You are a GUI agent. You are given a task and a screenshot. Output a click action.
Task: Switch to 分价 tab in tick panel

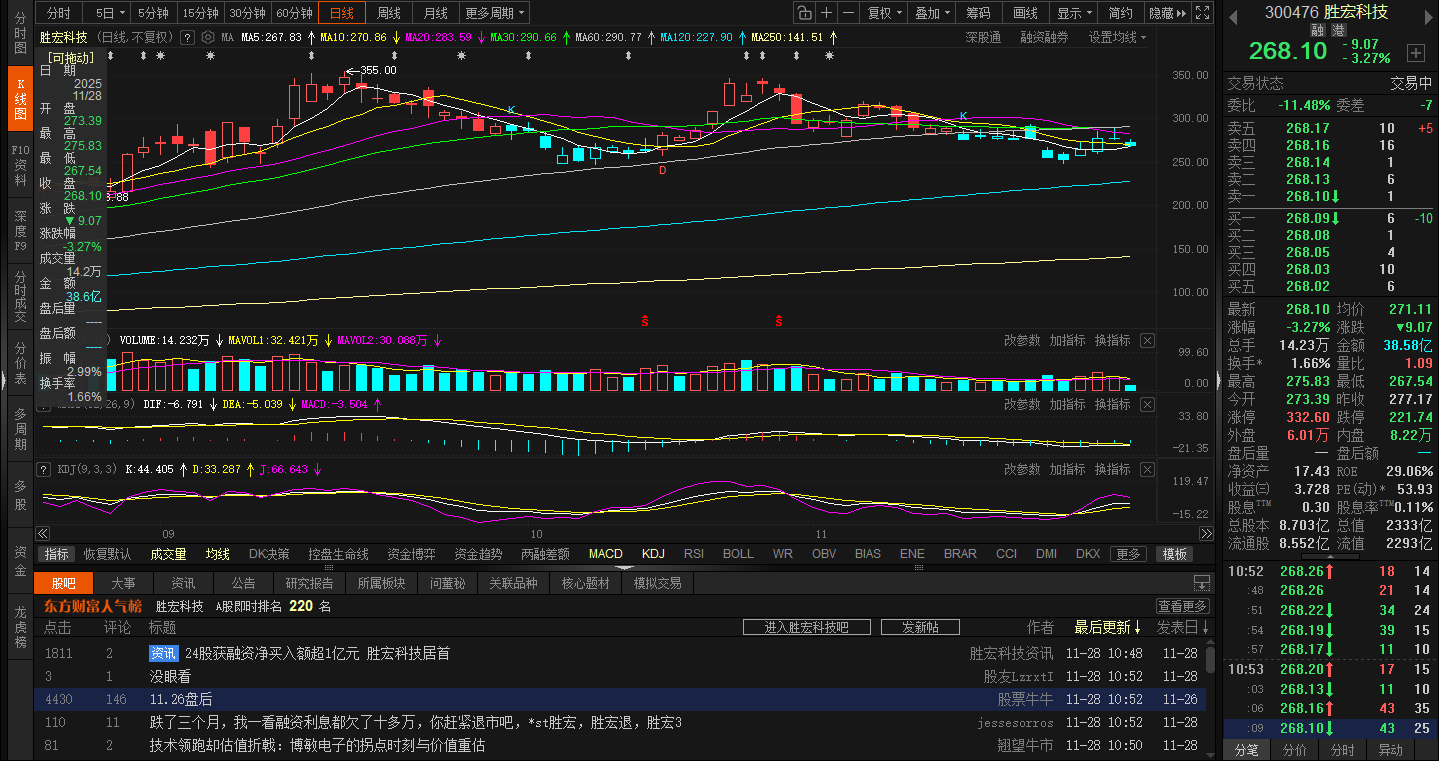[x=1294, y=750]
